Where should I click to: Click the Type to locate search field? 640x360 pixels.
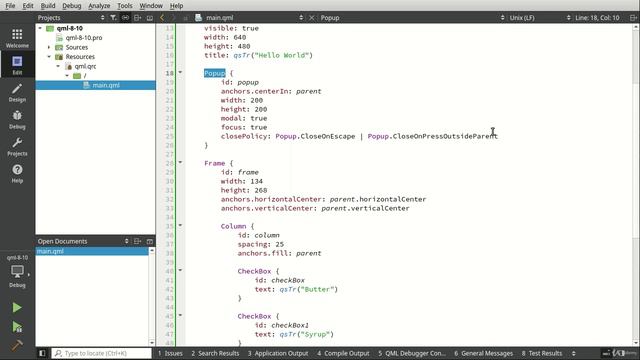pyautogui.click(x=102, y=353)
